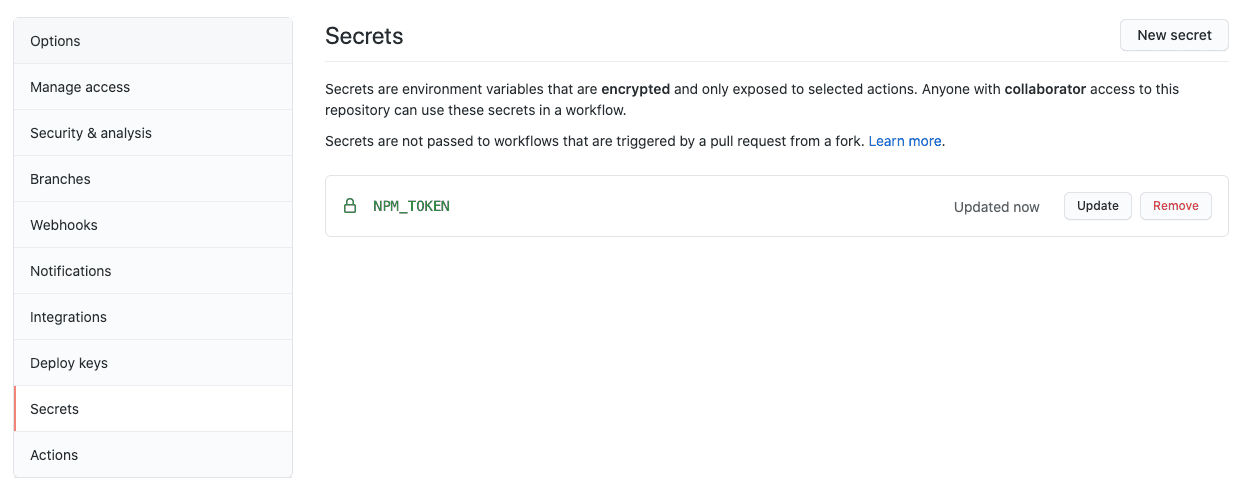Update the NPM_TOKEN secret
The height and width of the screenshot is (491, 1243).
coord(1098,206)
